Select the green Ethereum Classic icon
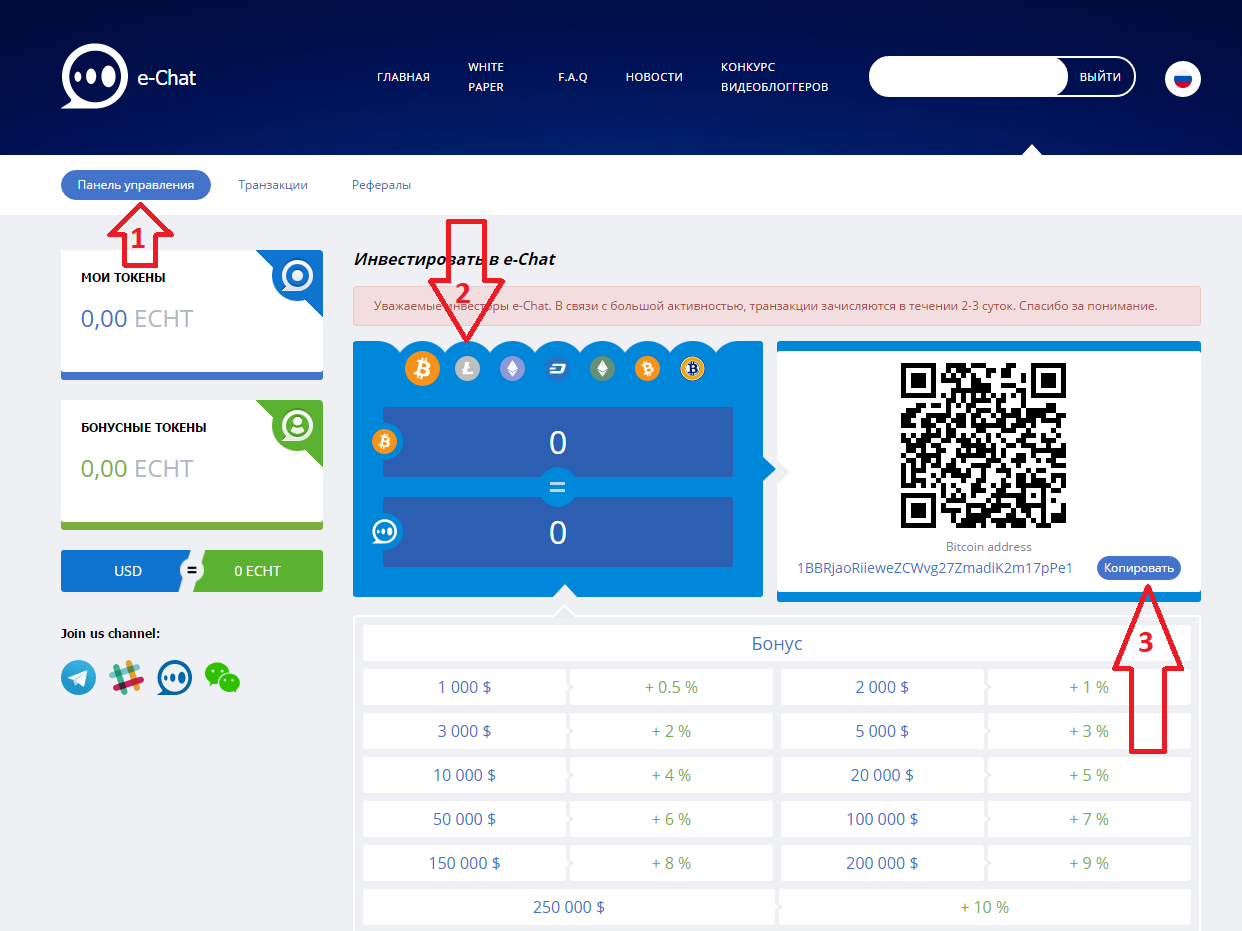This screenshot has width=1242, height=931. [x=602, y=369]
